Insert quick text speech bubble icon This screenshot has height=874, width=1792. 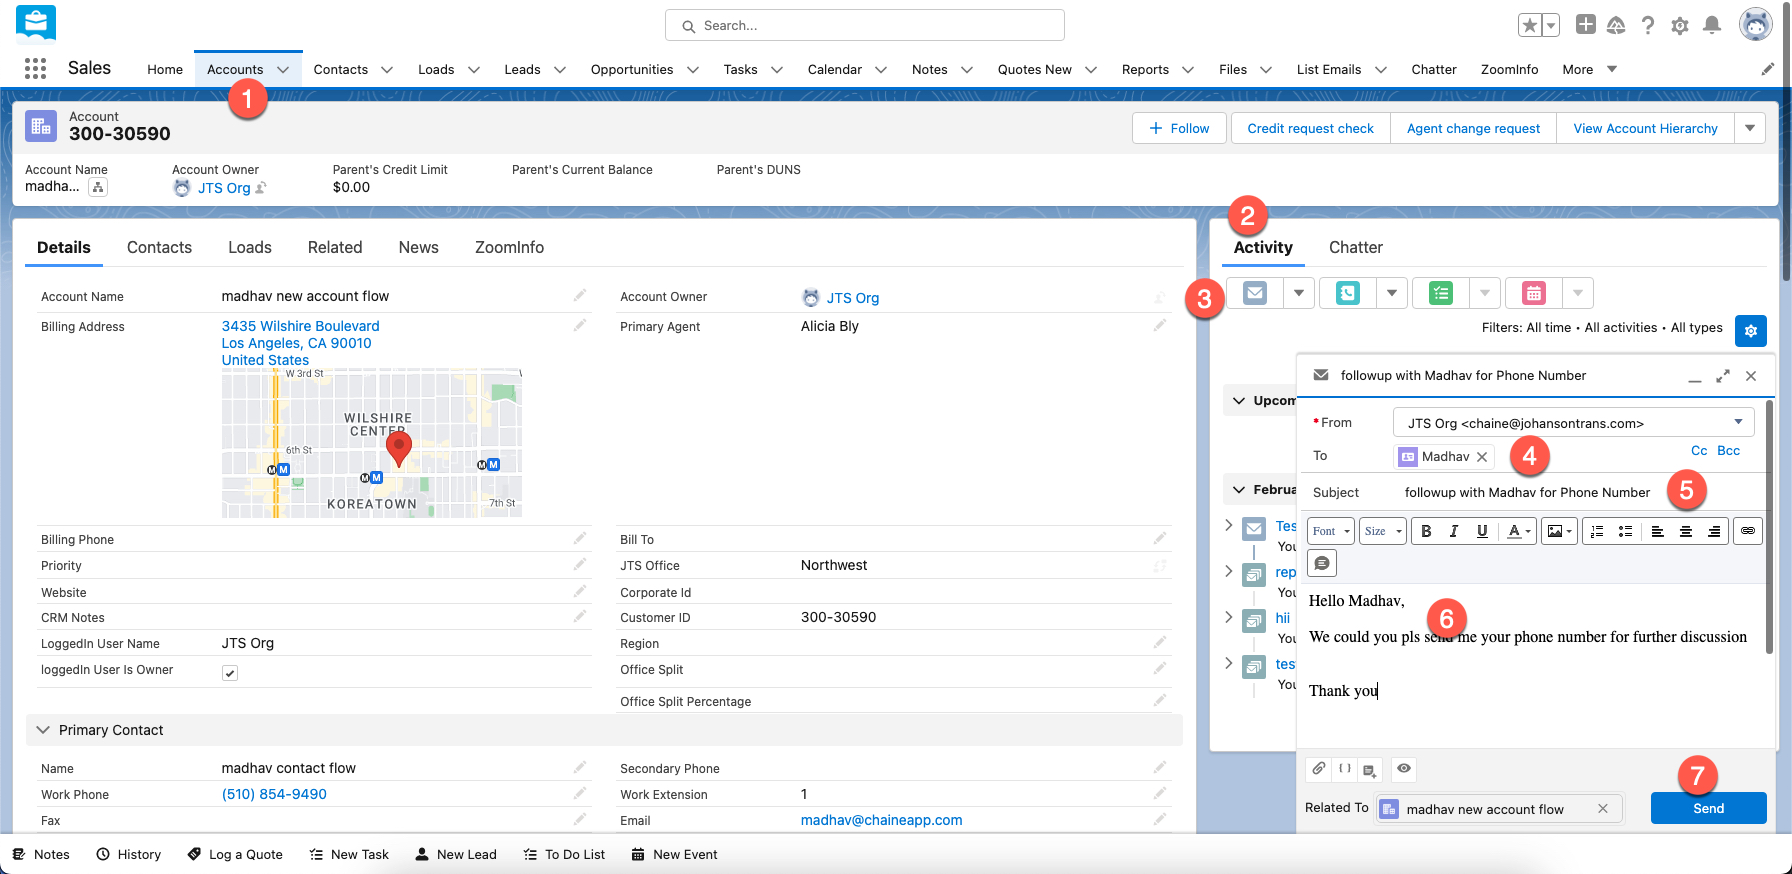click(x=1322, y=563)
